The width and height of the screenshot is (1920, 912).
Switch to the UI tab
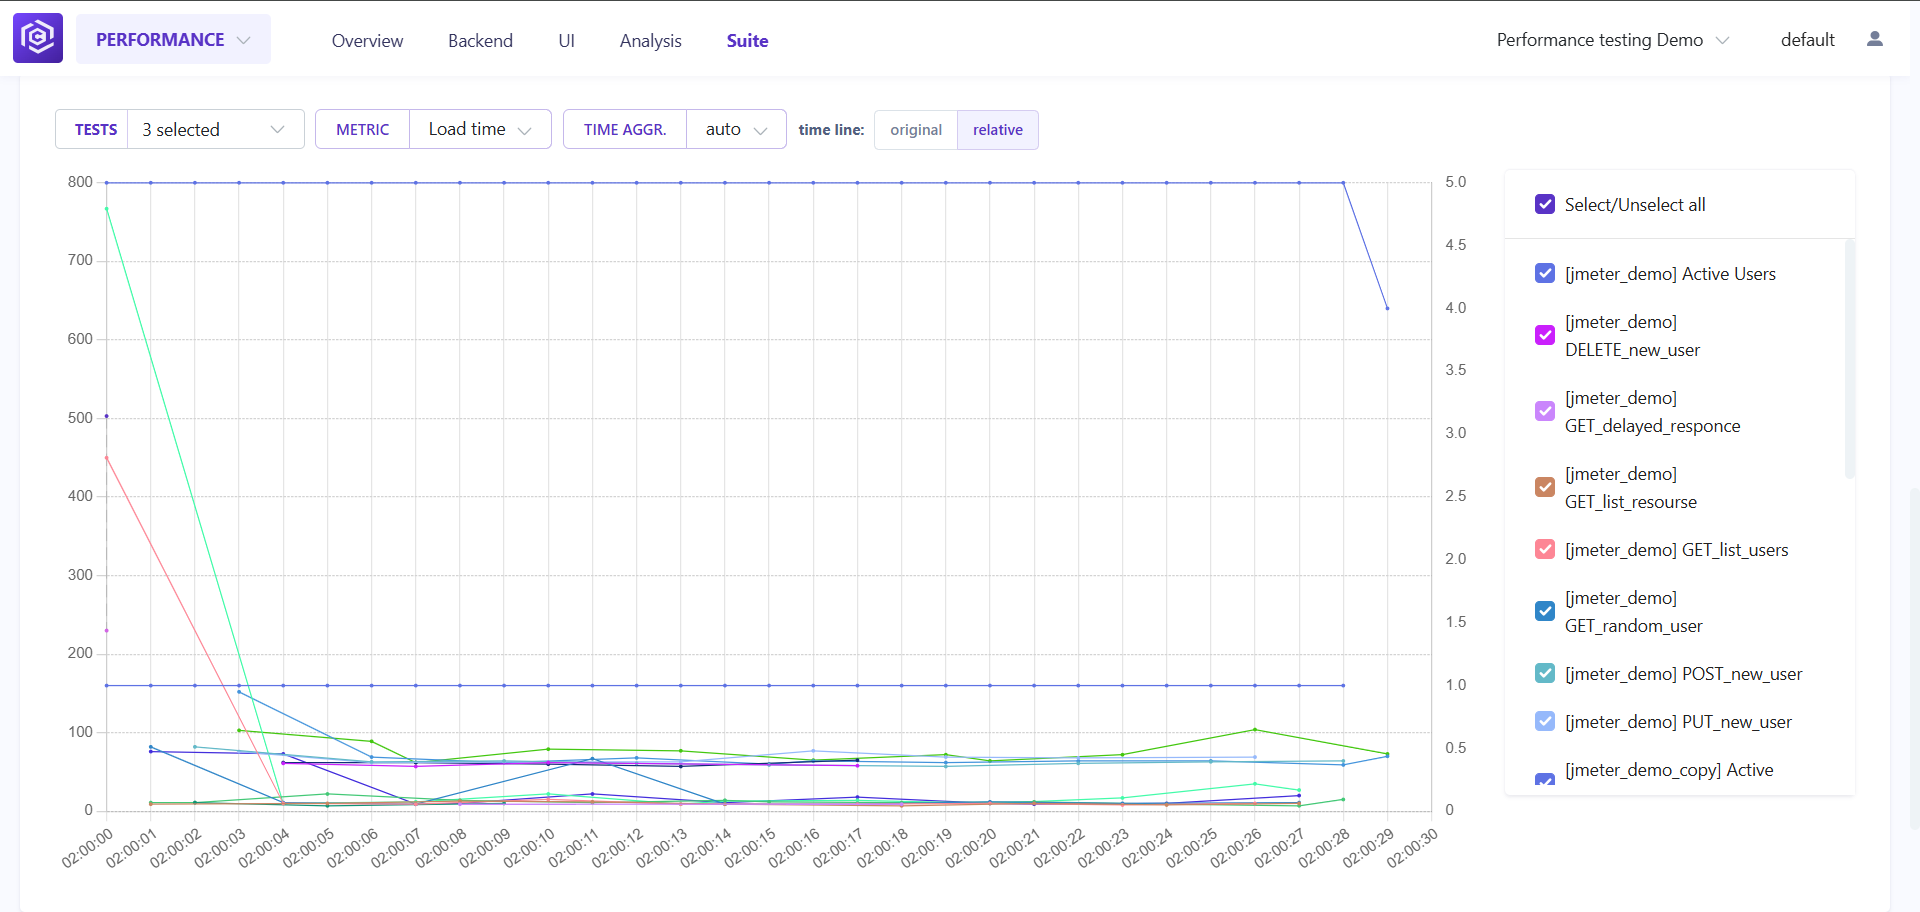click(566, 41)
